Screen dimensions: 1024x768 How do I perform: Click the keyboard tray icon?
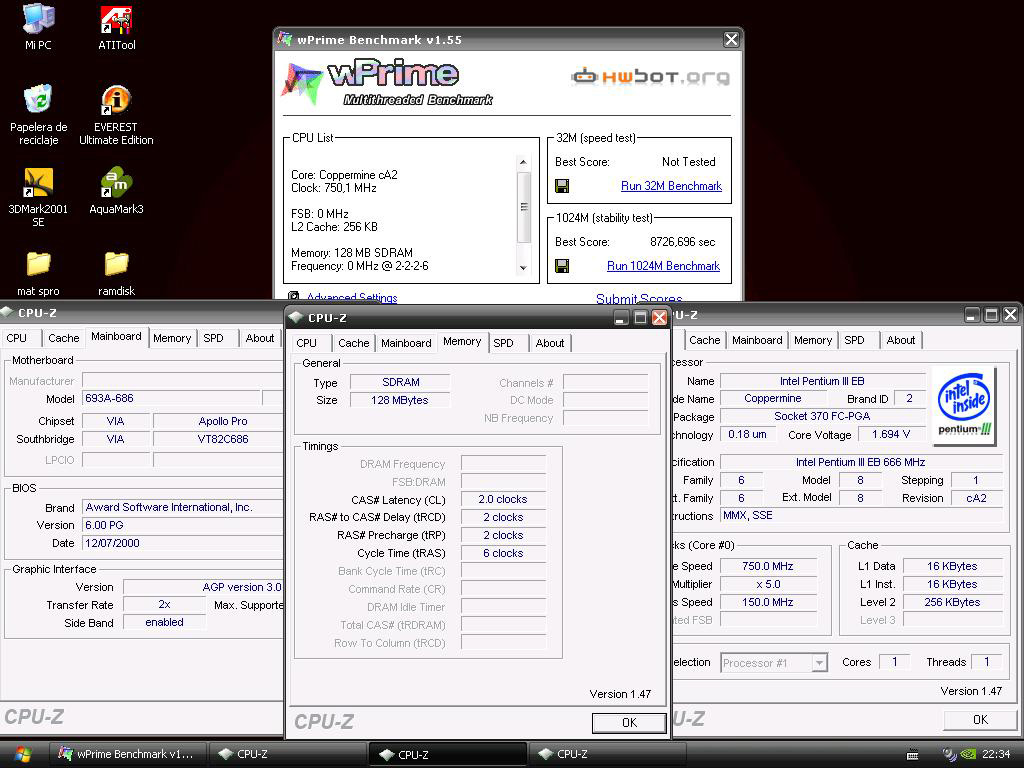(913, 755)
